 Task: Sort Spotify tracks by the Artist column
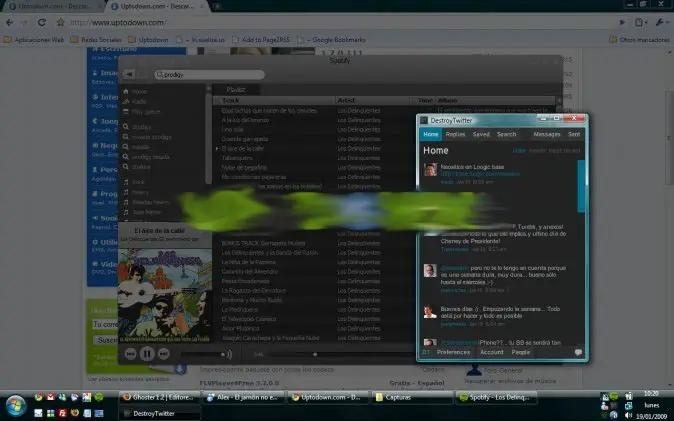tap(372, 100)
